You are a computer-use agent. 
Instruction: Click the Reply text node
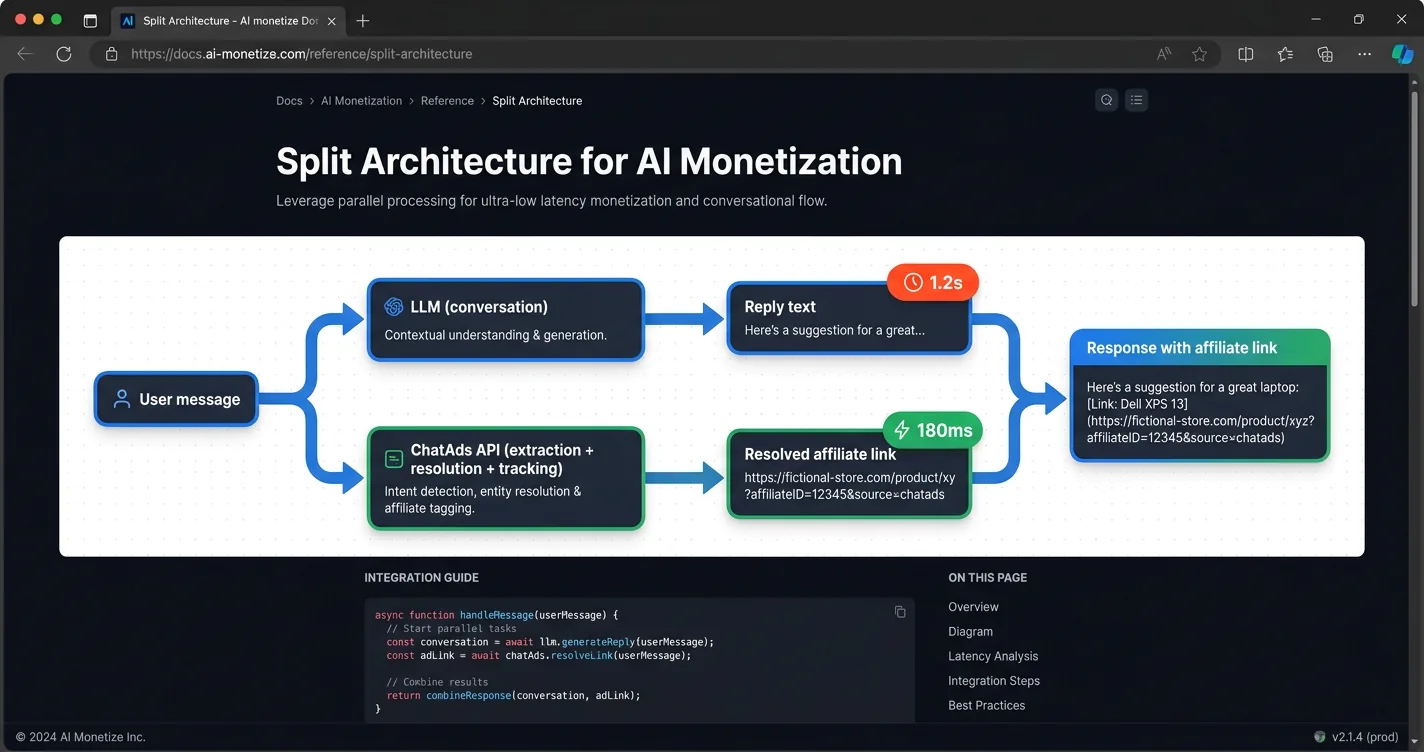click(849, 318)
